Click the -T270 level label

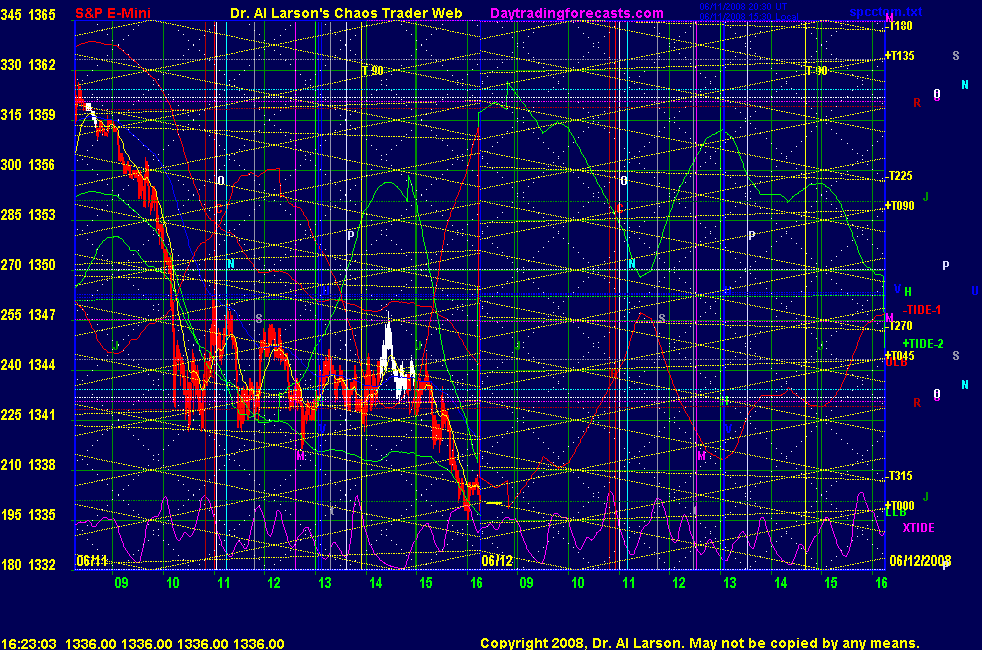pos(899,326)
